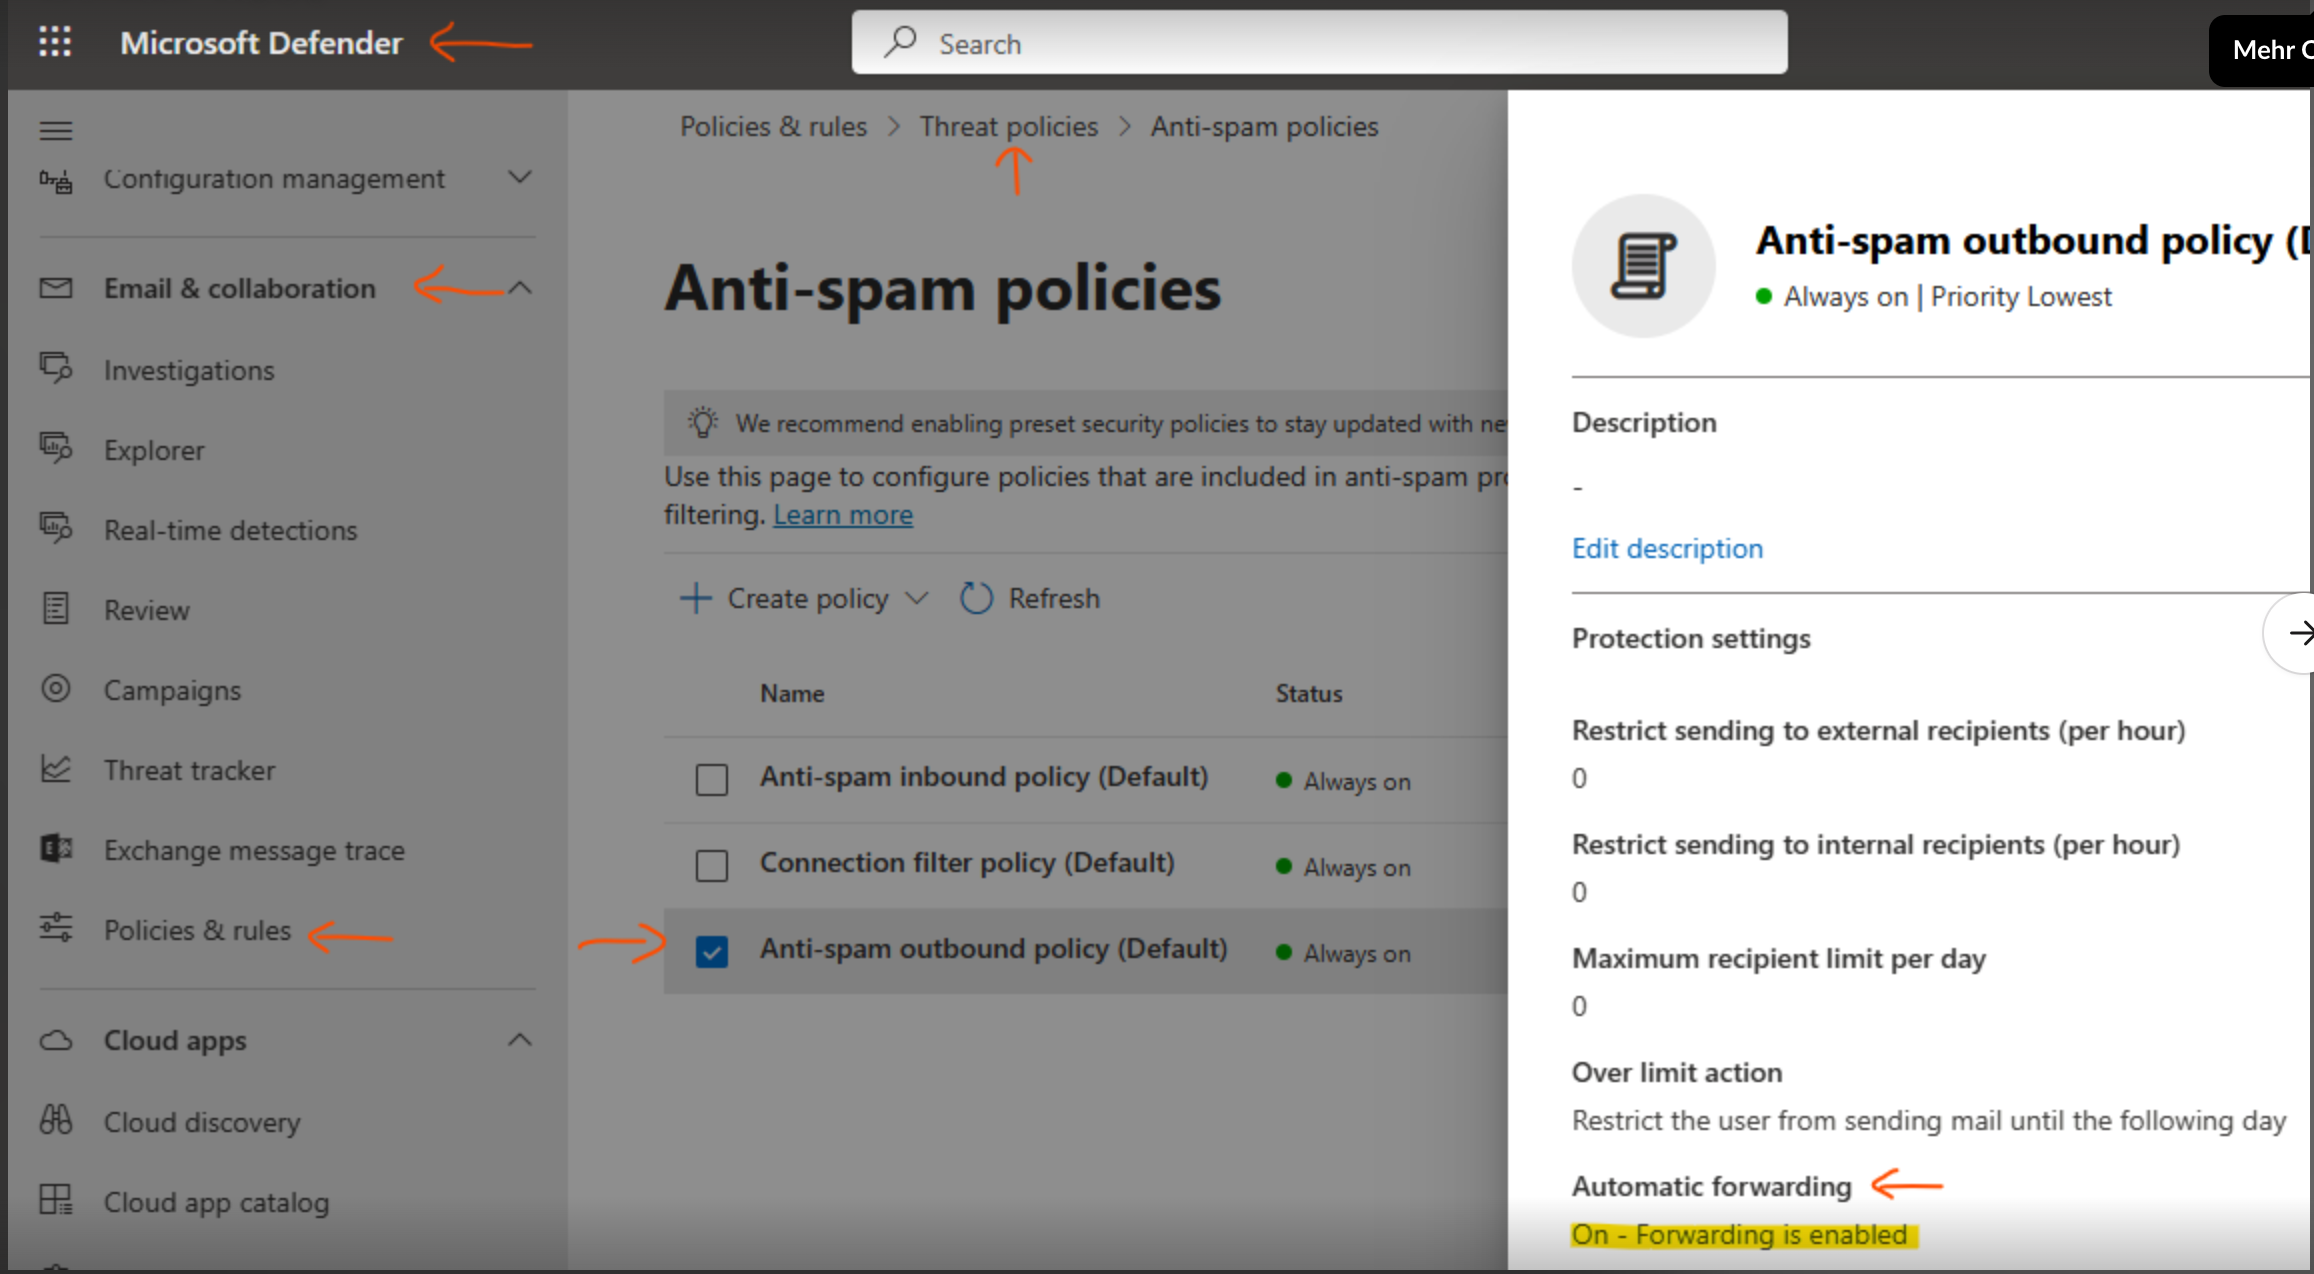The image size is (2314, 1274).
Task: Open Investigations from the sidebar
Action: click(188, 370)
